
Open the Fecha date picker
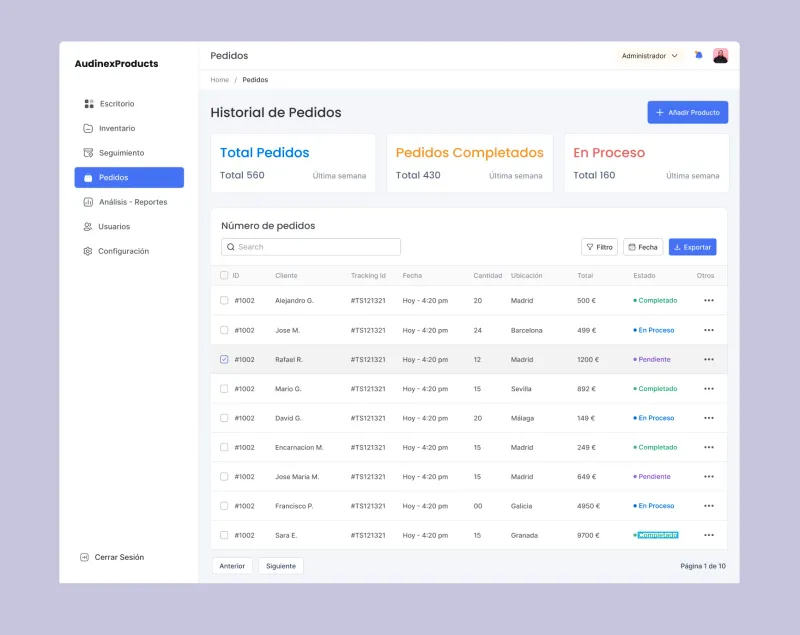click(643, 247)
